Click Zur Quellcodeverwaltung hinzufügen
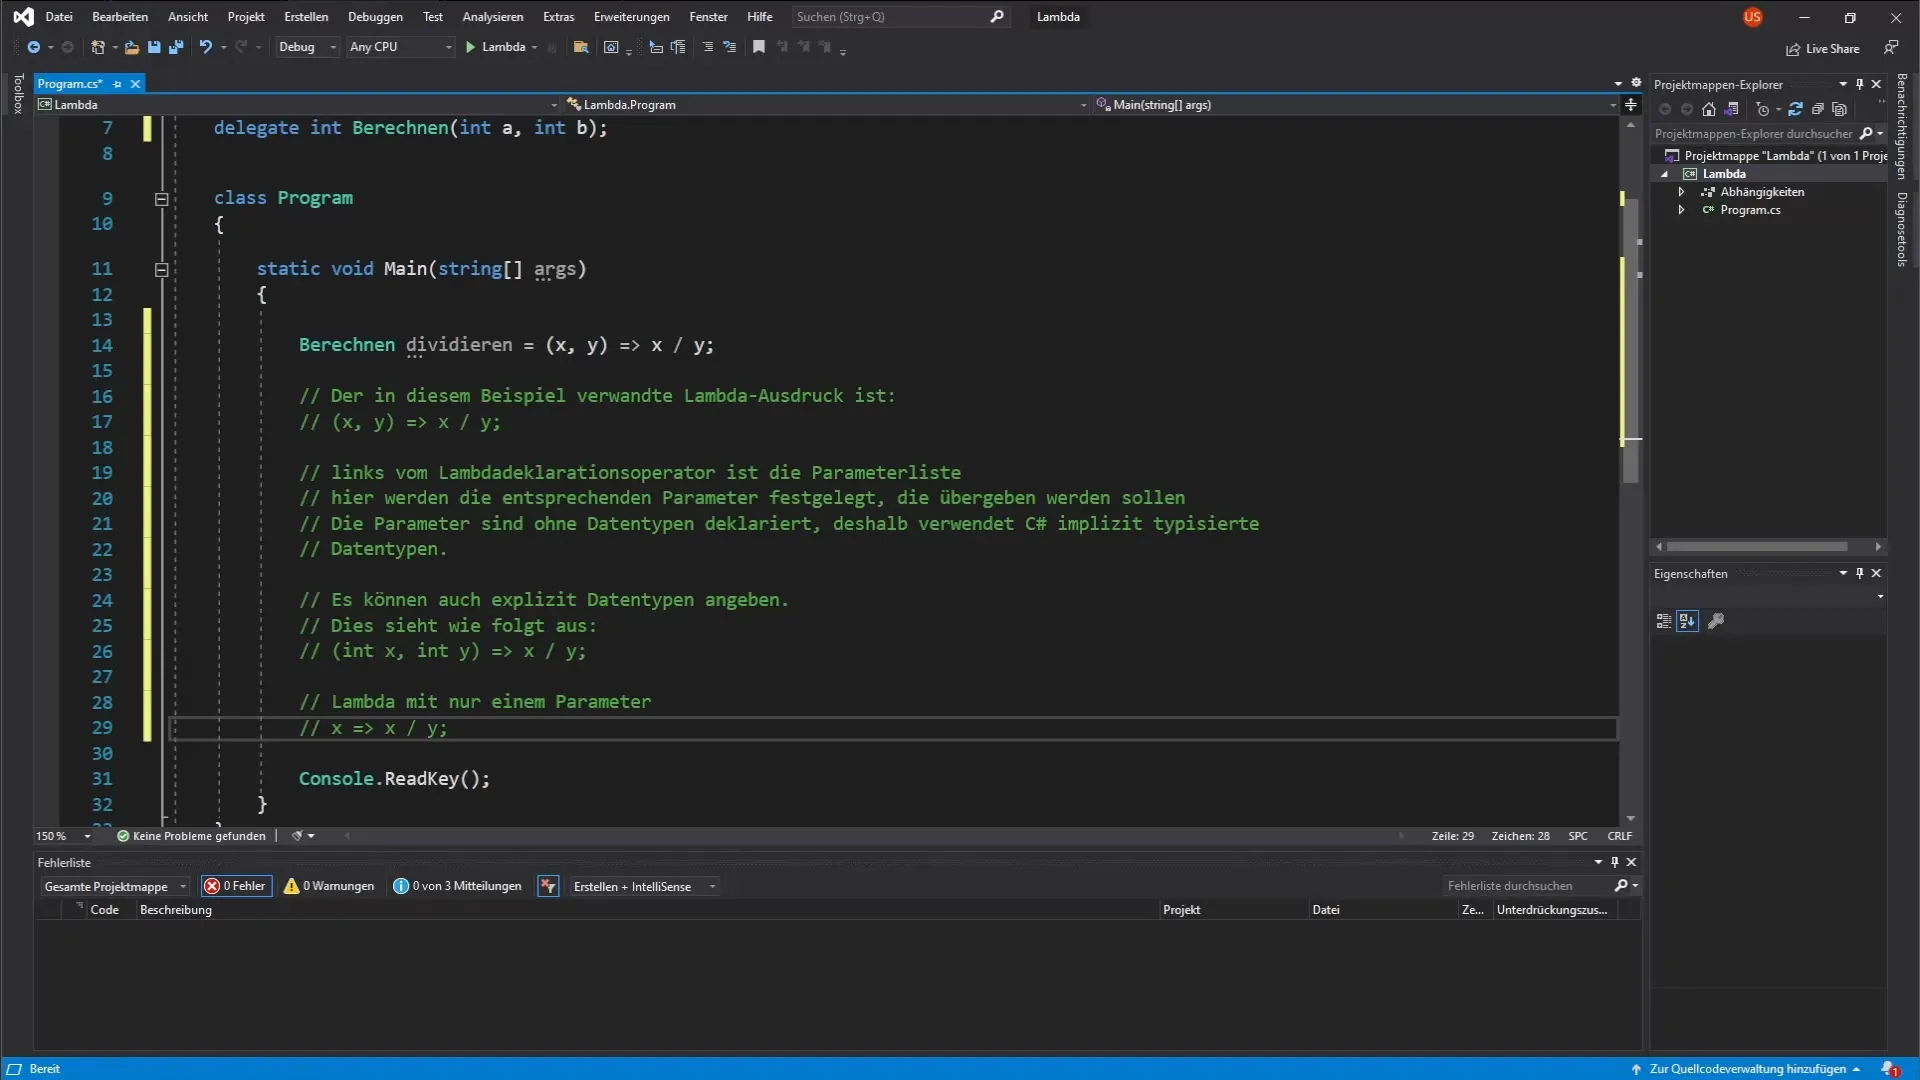The image size is (1920, 1080). point(1747,1069)
